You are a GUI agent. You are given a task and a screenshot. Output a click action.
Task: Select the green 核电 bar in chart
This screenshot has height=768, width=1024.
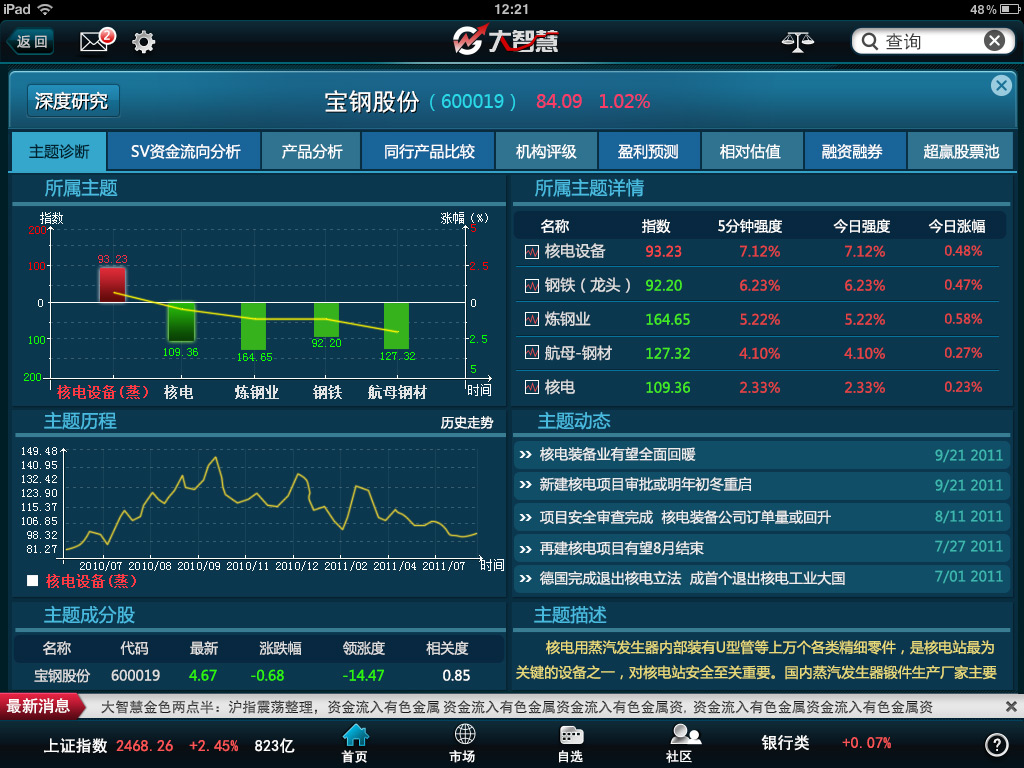pos(181,323)
